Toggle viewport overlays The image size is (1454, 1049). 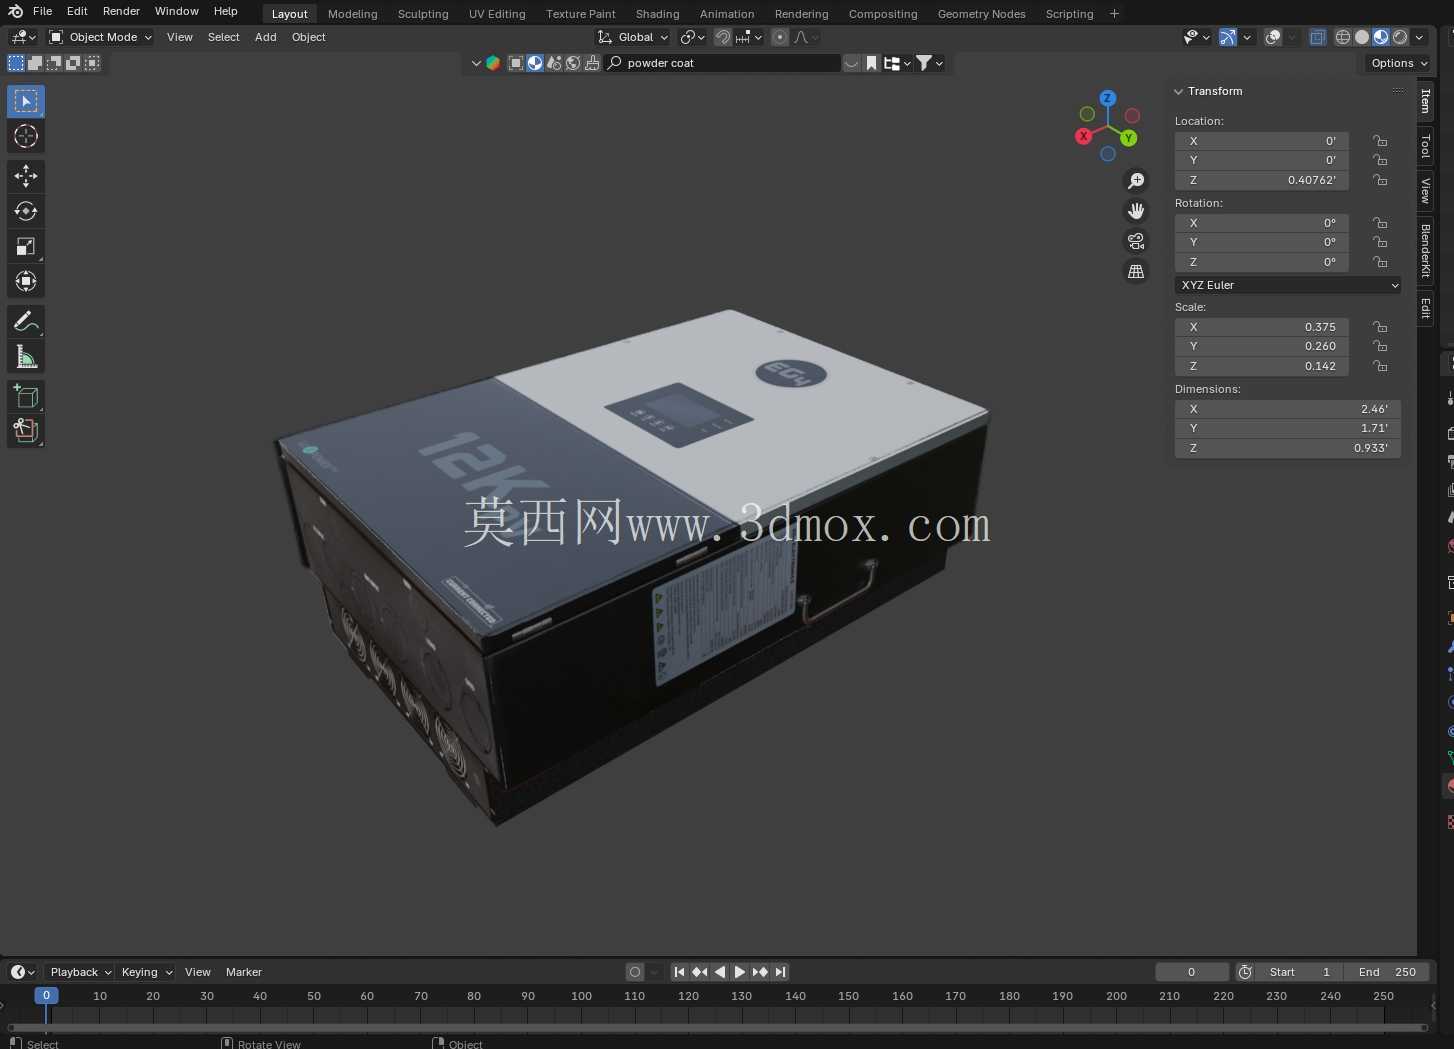point(1273,37)
